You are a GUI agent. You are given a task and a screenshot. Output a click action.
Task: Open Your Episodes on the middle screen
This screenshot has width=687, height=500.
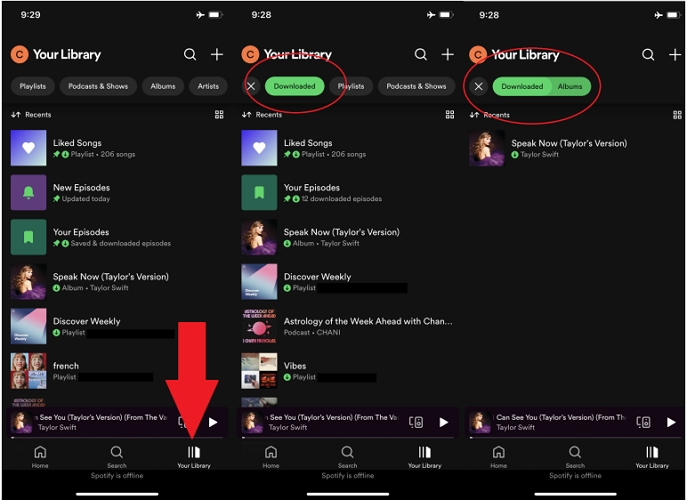tap(348, 193)
